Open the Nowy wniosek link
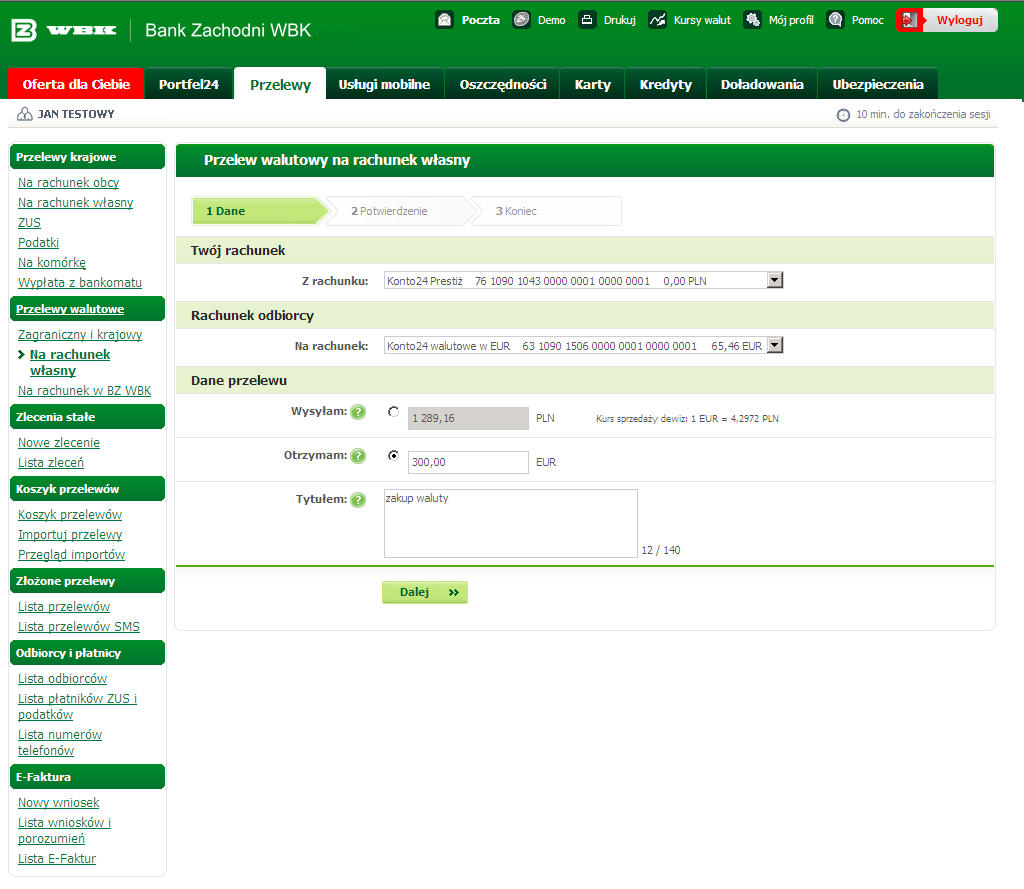 click(x=59, y=803)
